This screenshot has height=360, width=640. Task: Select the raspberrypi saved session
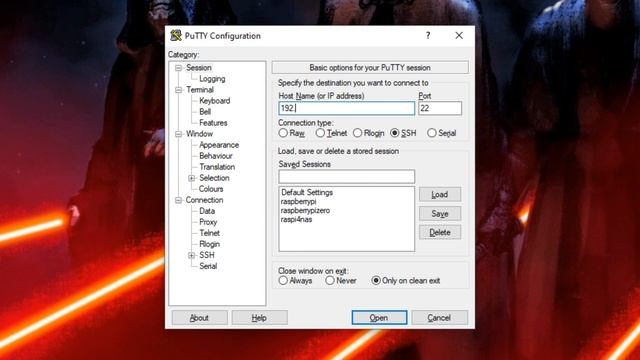click(298, 202)
